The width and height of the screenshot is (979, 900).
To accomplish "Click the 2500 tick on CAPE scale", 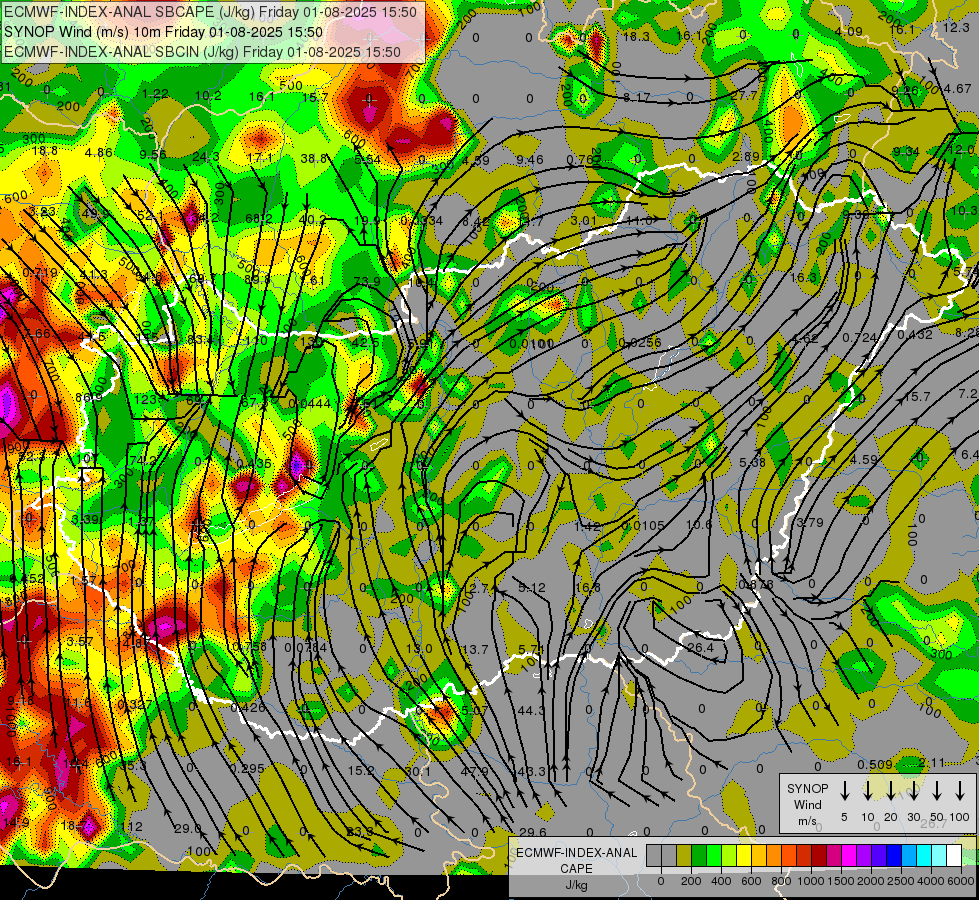I will [x=901, y=881].
